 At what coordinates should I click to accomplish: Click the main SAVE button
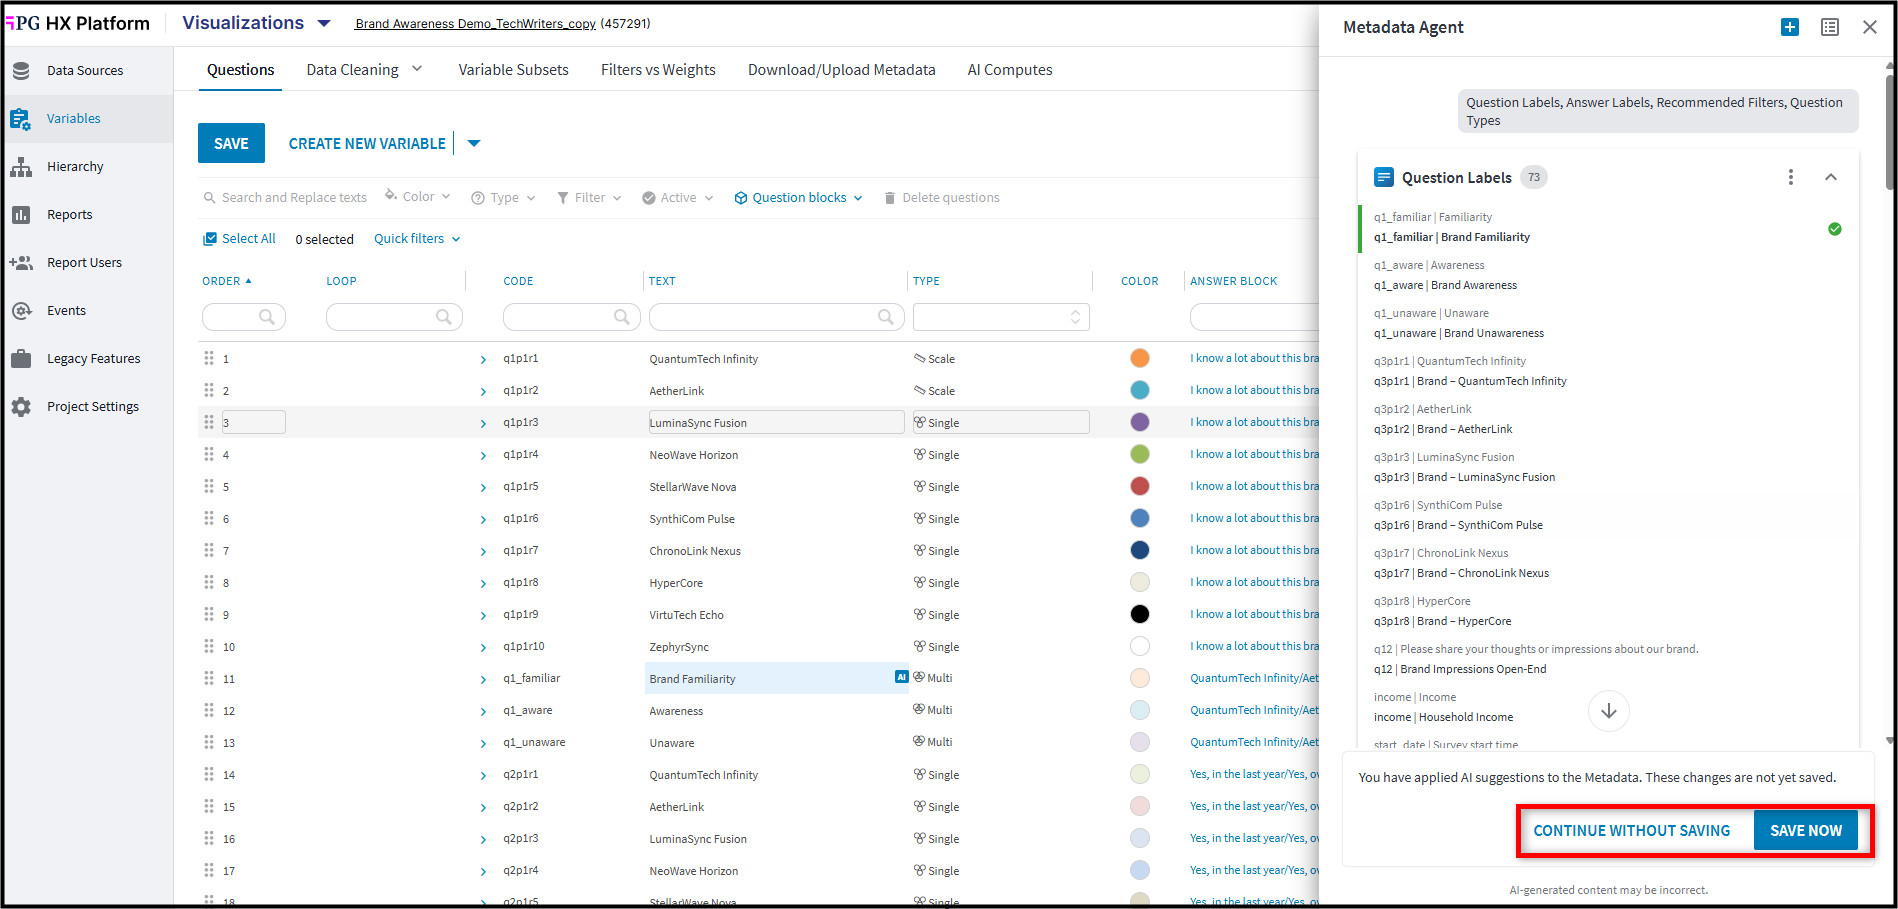coord(231,143)
